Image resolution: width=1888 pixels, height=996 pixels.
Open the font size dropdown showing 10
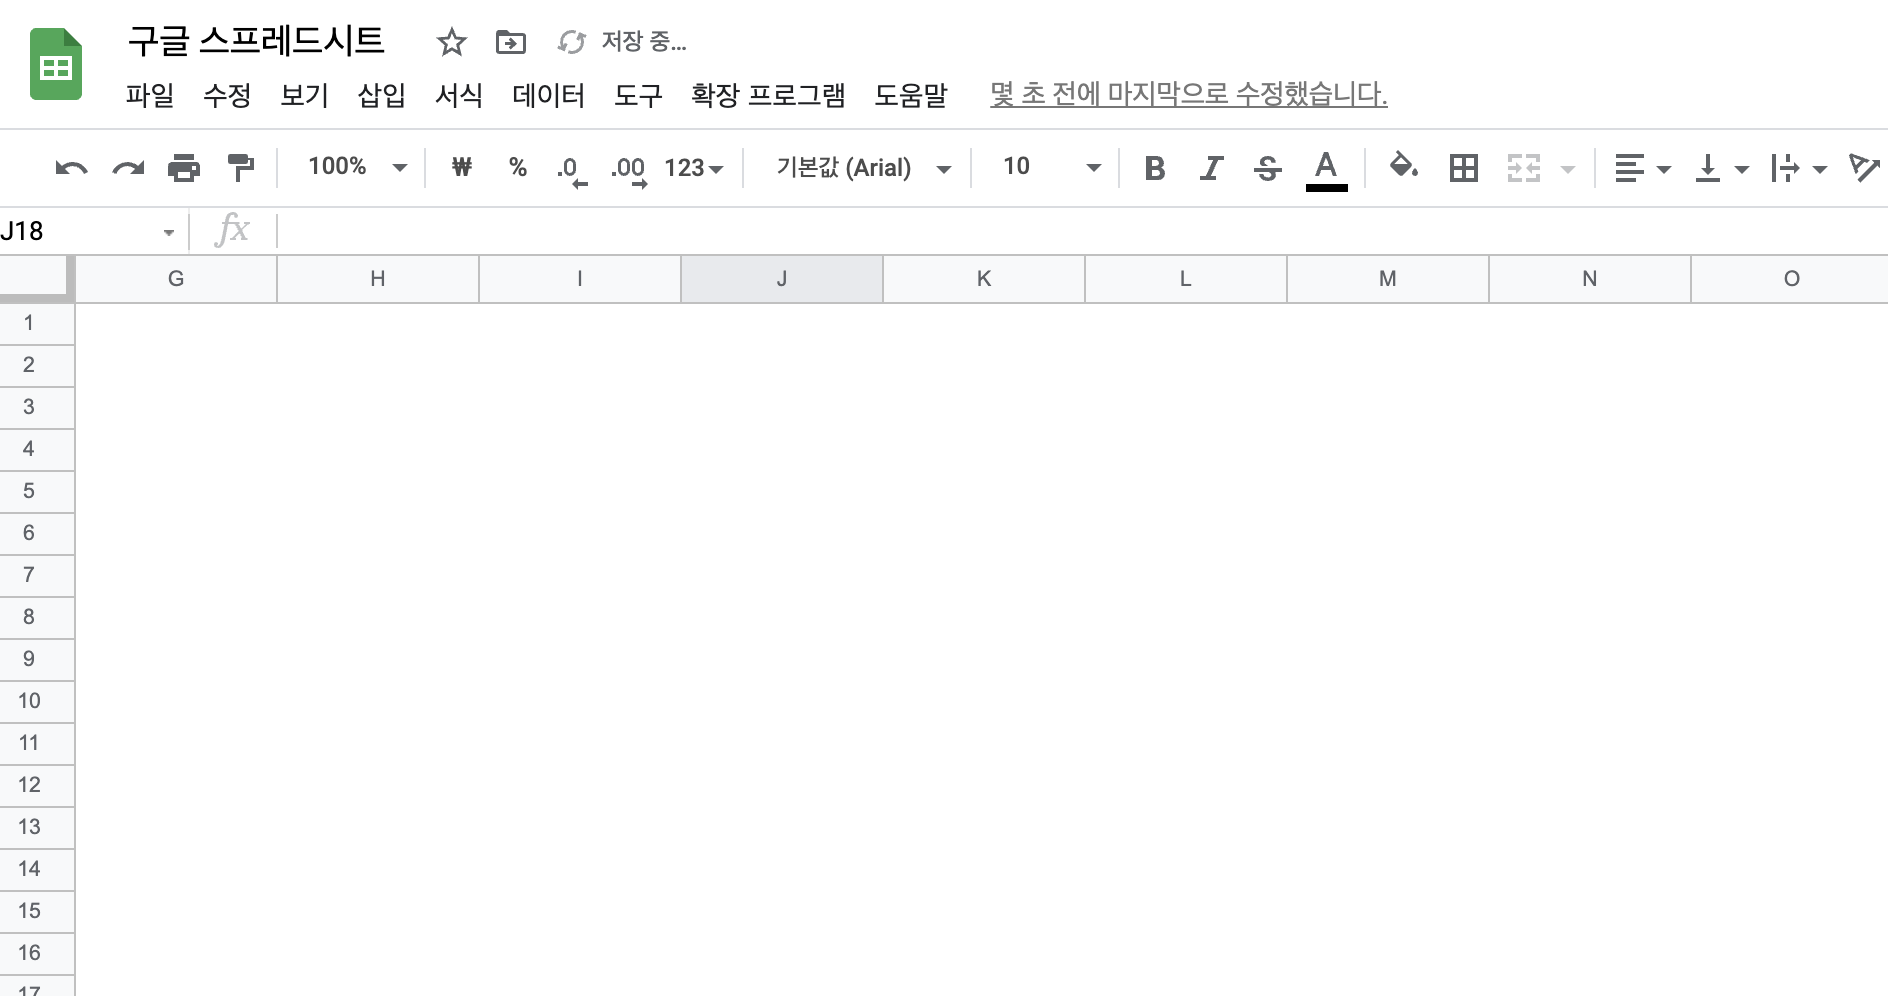coord(1051,167)
